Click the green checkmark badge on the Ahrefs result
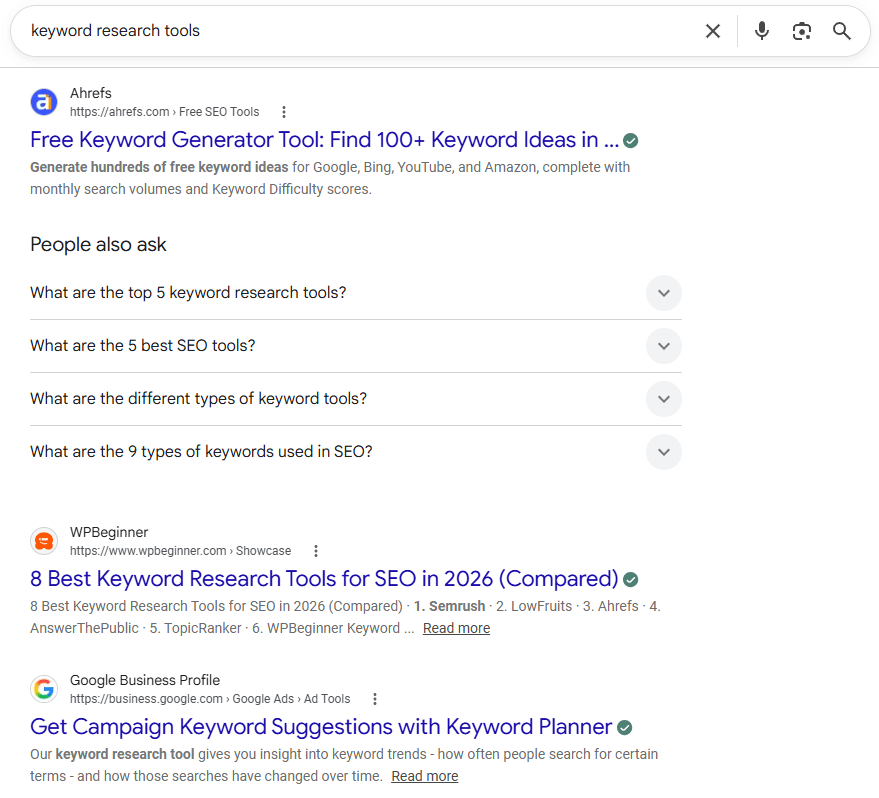 (631, 141)
